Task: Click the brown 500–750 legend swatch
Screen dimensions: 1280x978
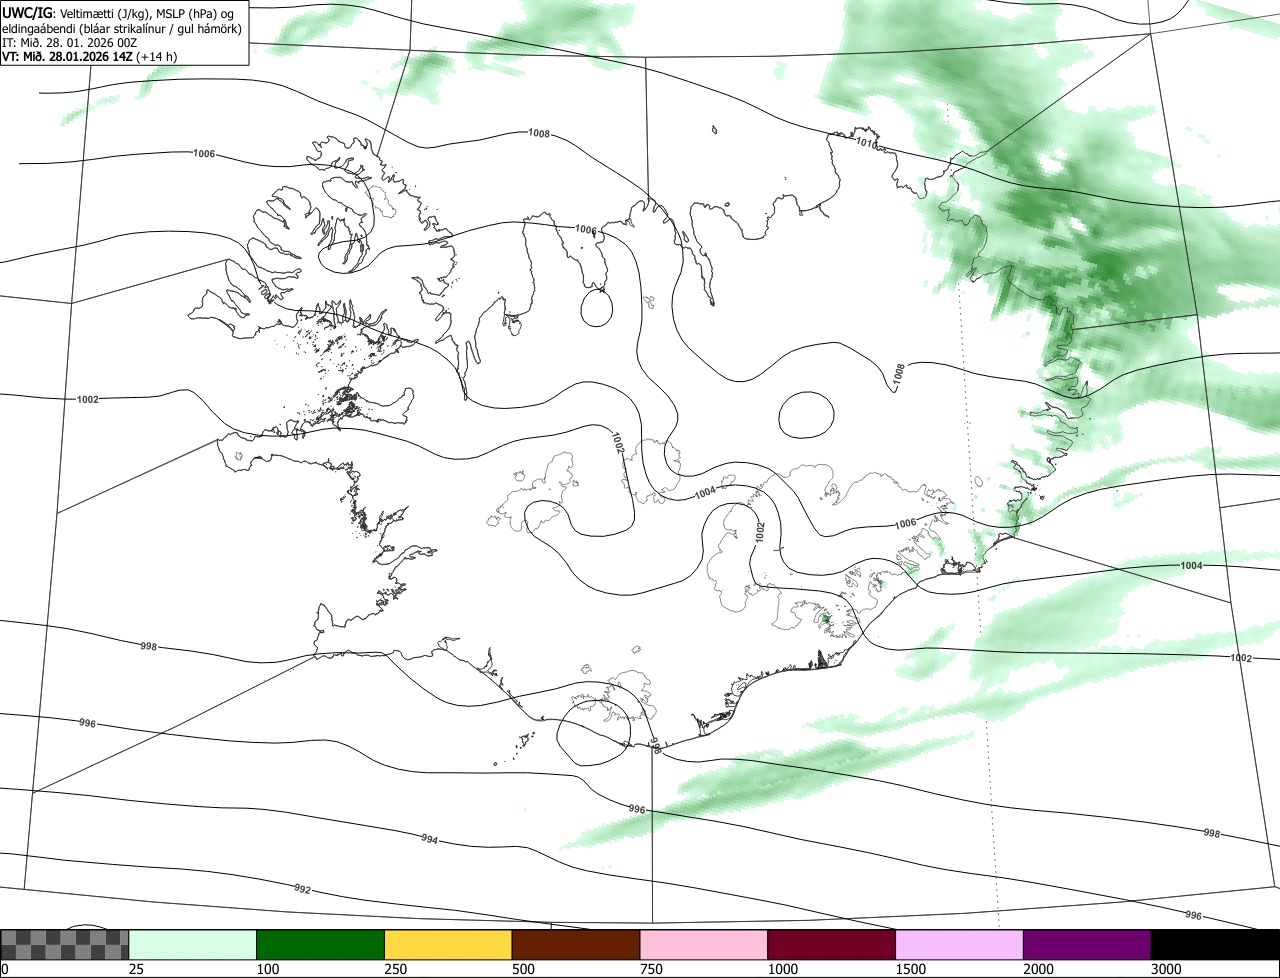Action: [x=576, y=945]
